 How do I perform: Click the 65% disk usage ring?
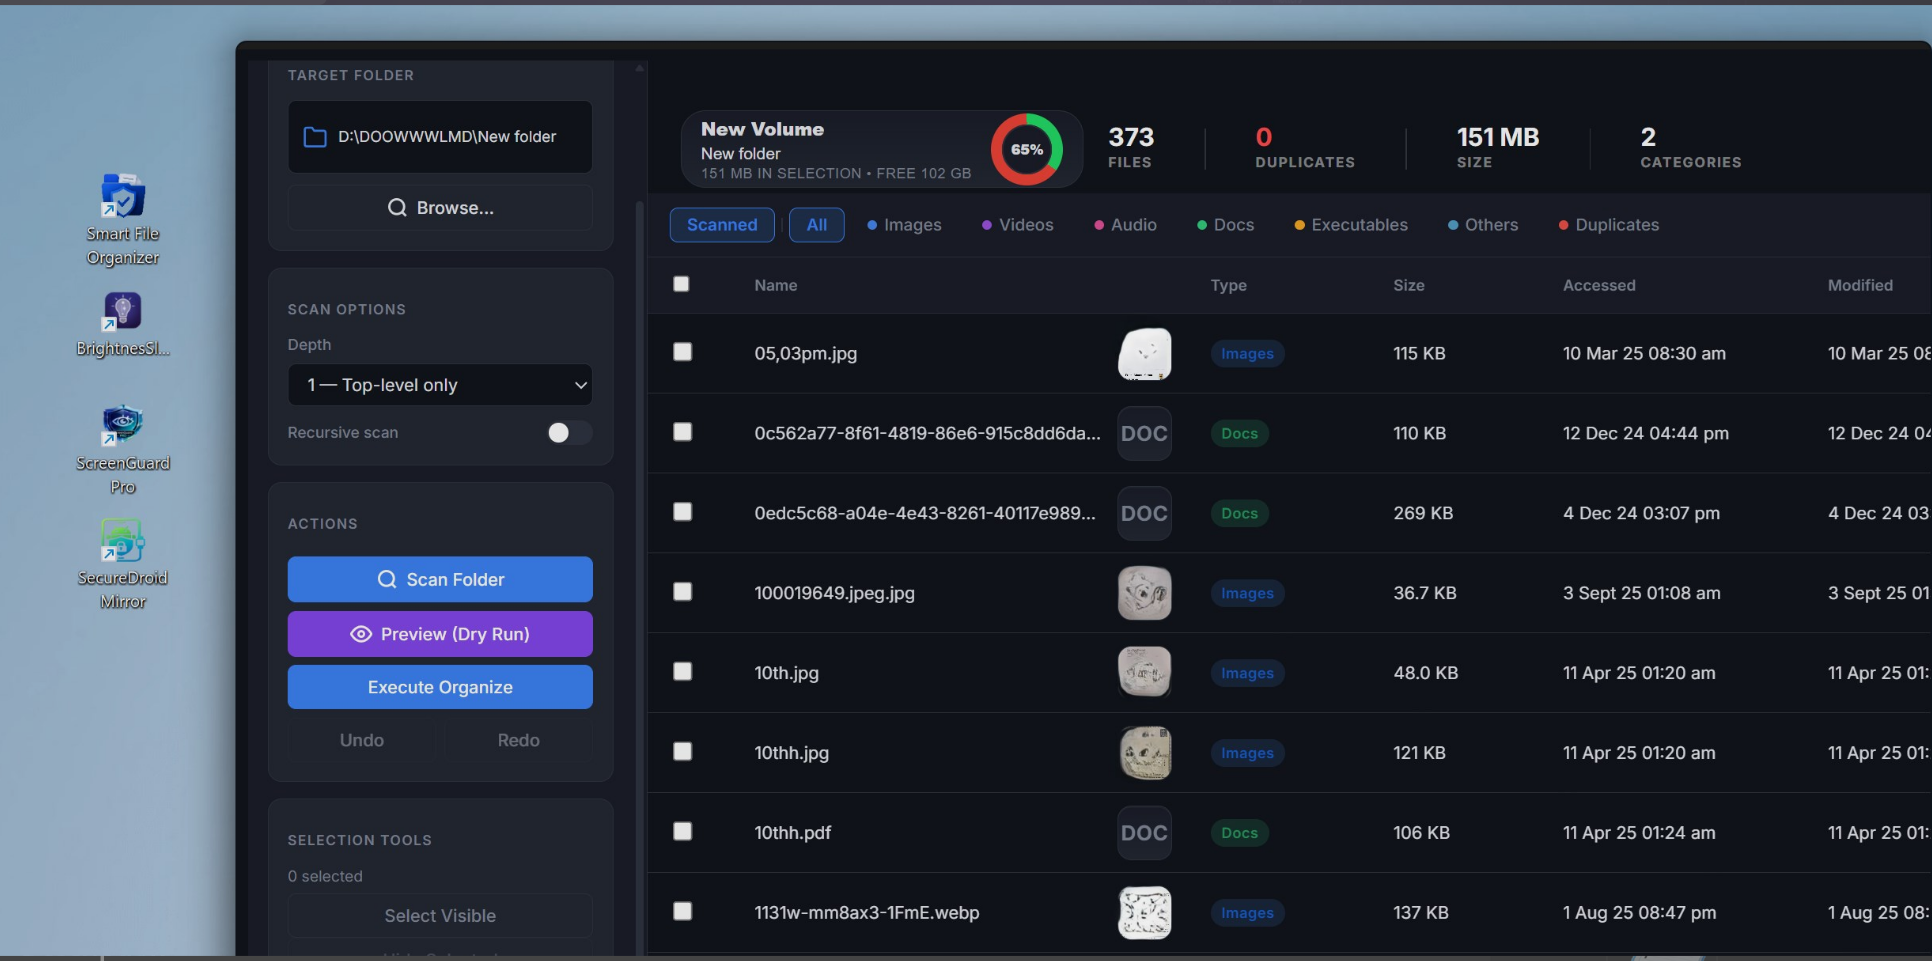pyautogui.click(x=1026, y=149)
